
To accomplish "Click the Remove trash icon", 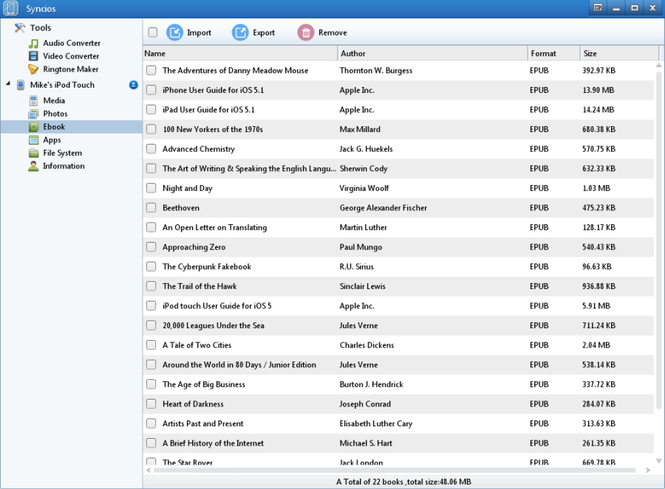I will [x=306, y=32].
